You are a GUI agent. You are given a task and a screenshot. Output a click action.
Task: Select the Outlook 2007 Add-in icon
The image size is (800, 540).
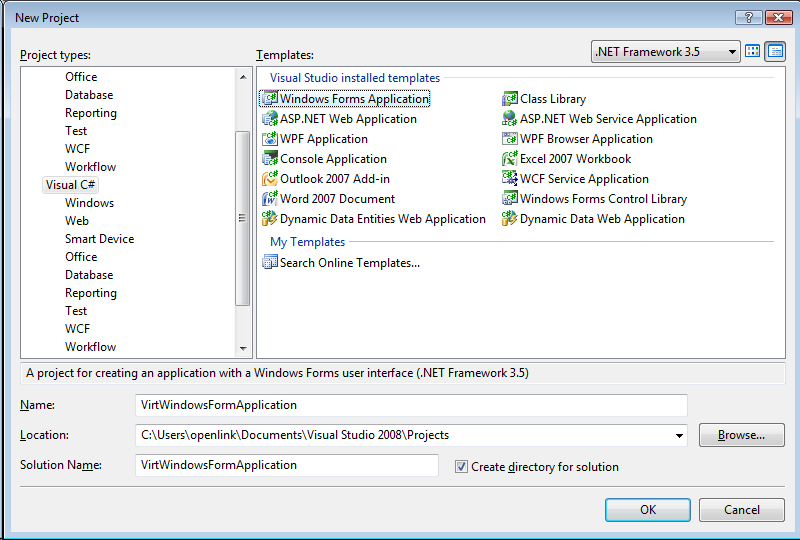click(269, 179)
